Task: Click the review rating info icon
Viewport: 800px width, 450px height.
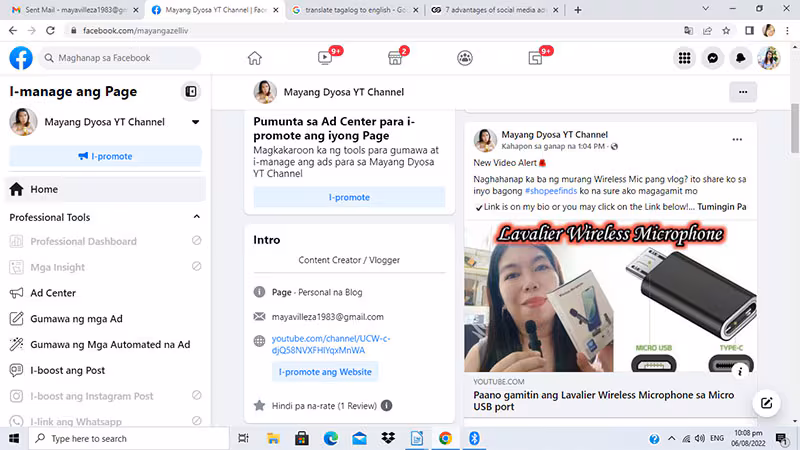Action: tap(387, 406)
